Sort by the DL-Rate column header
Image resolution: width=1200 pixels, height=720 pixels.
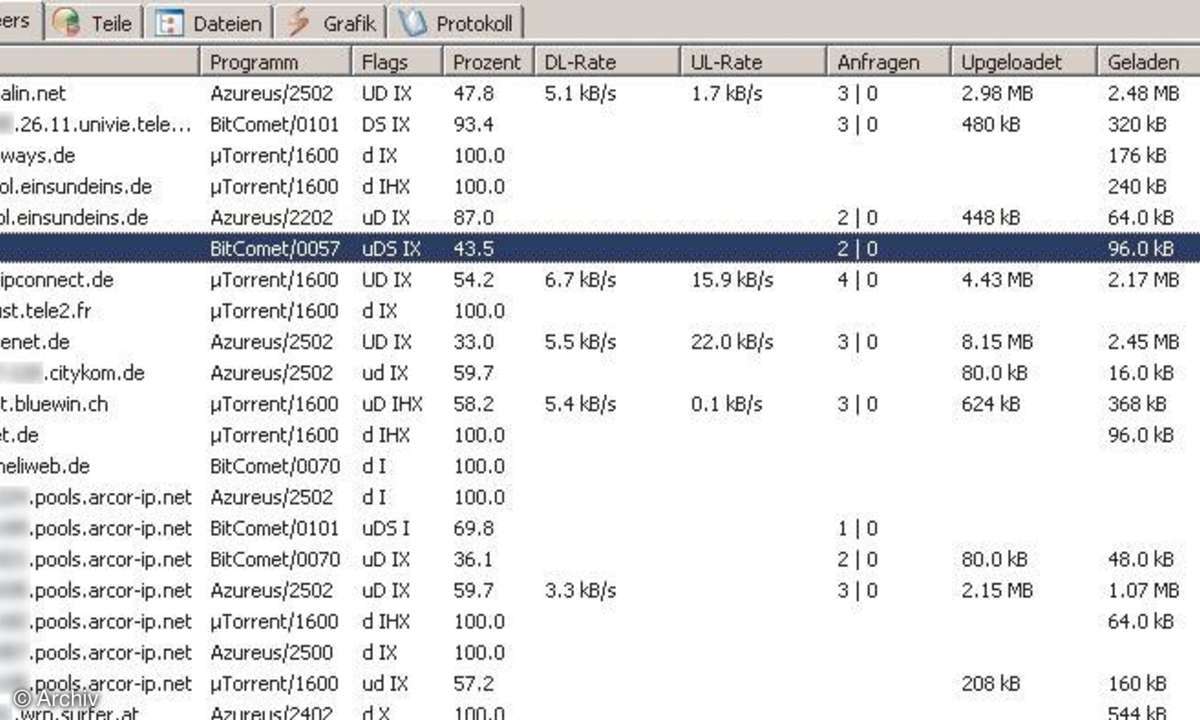click(606, 62)
